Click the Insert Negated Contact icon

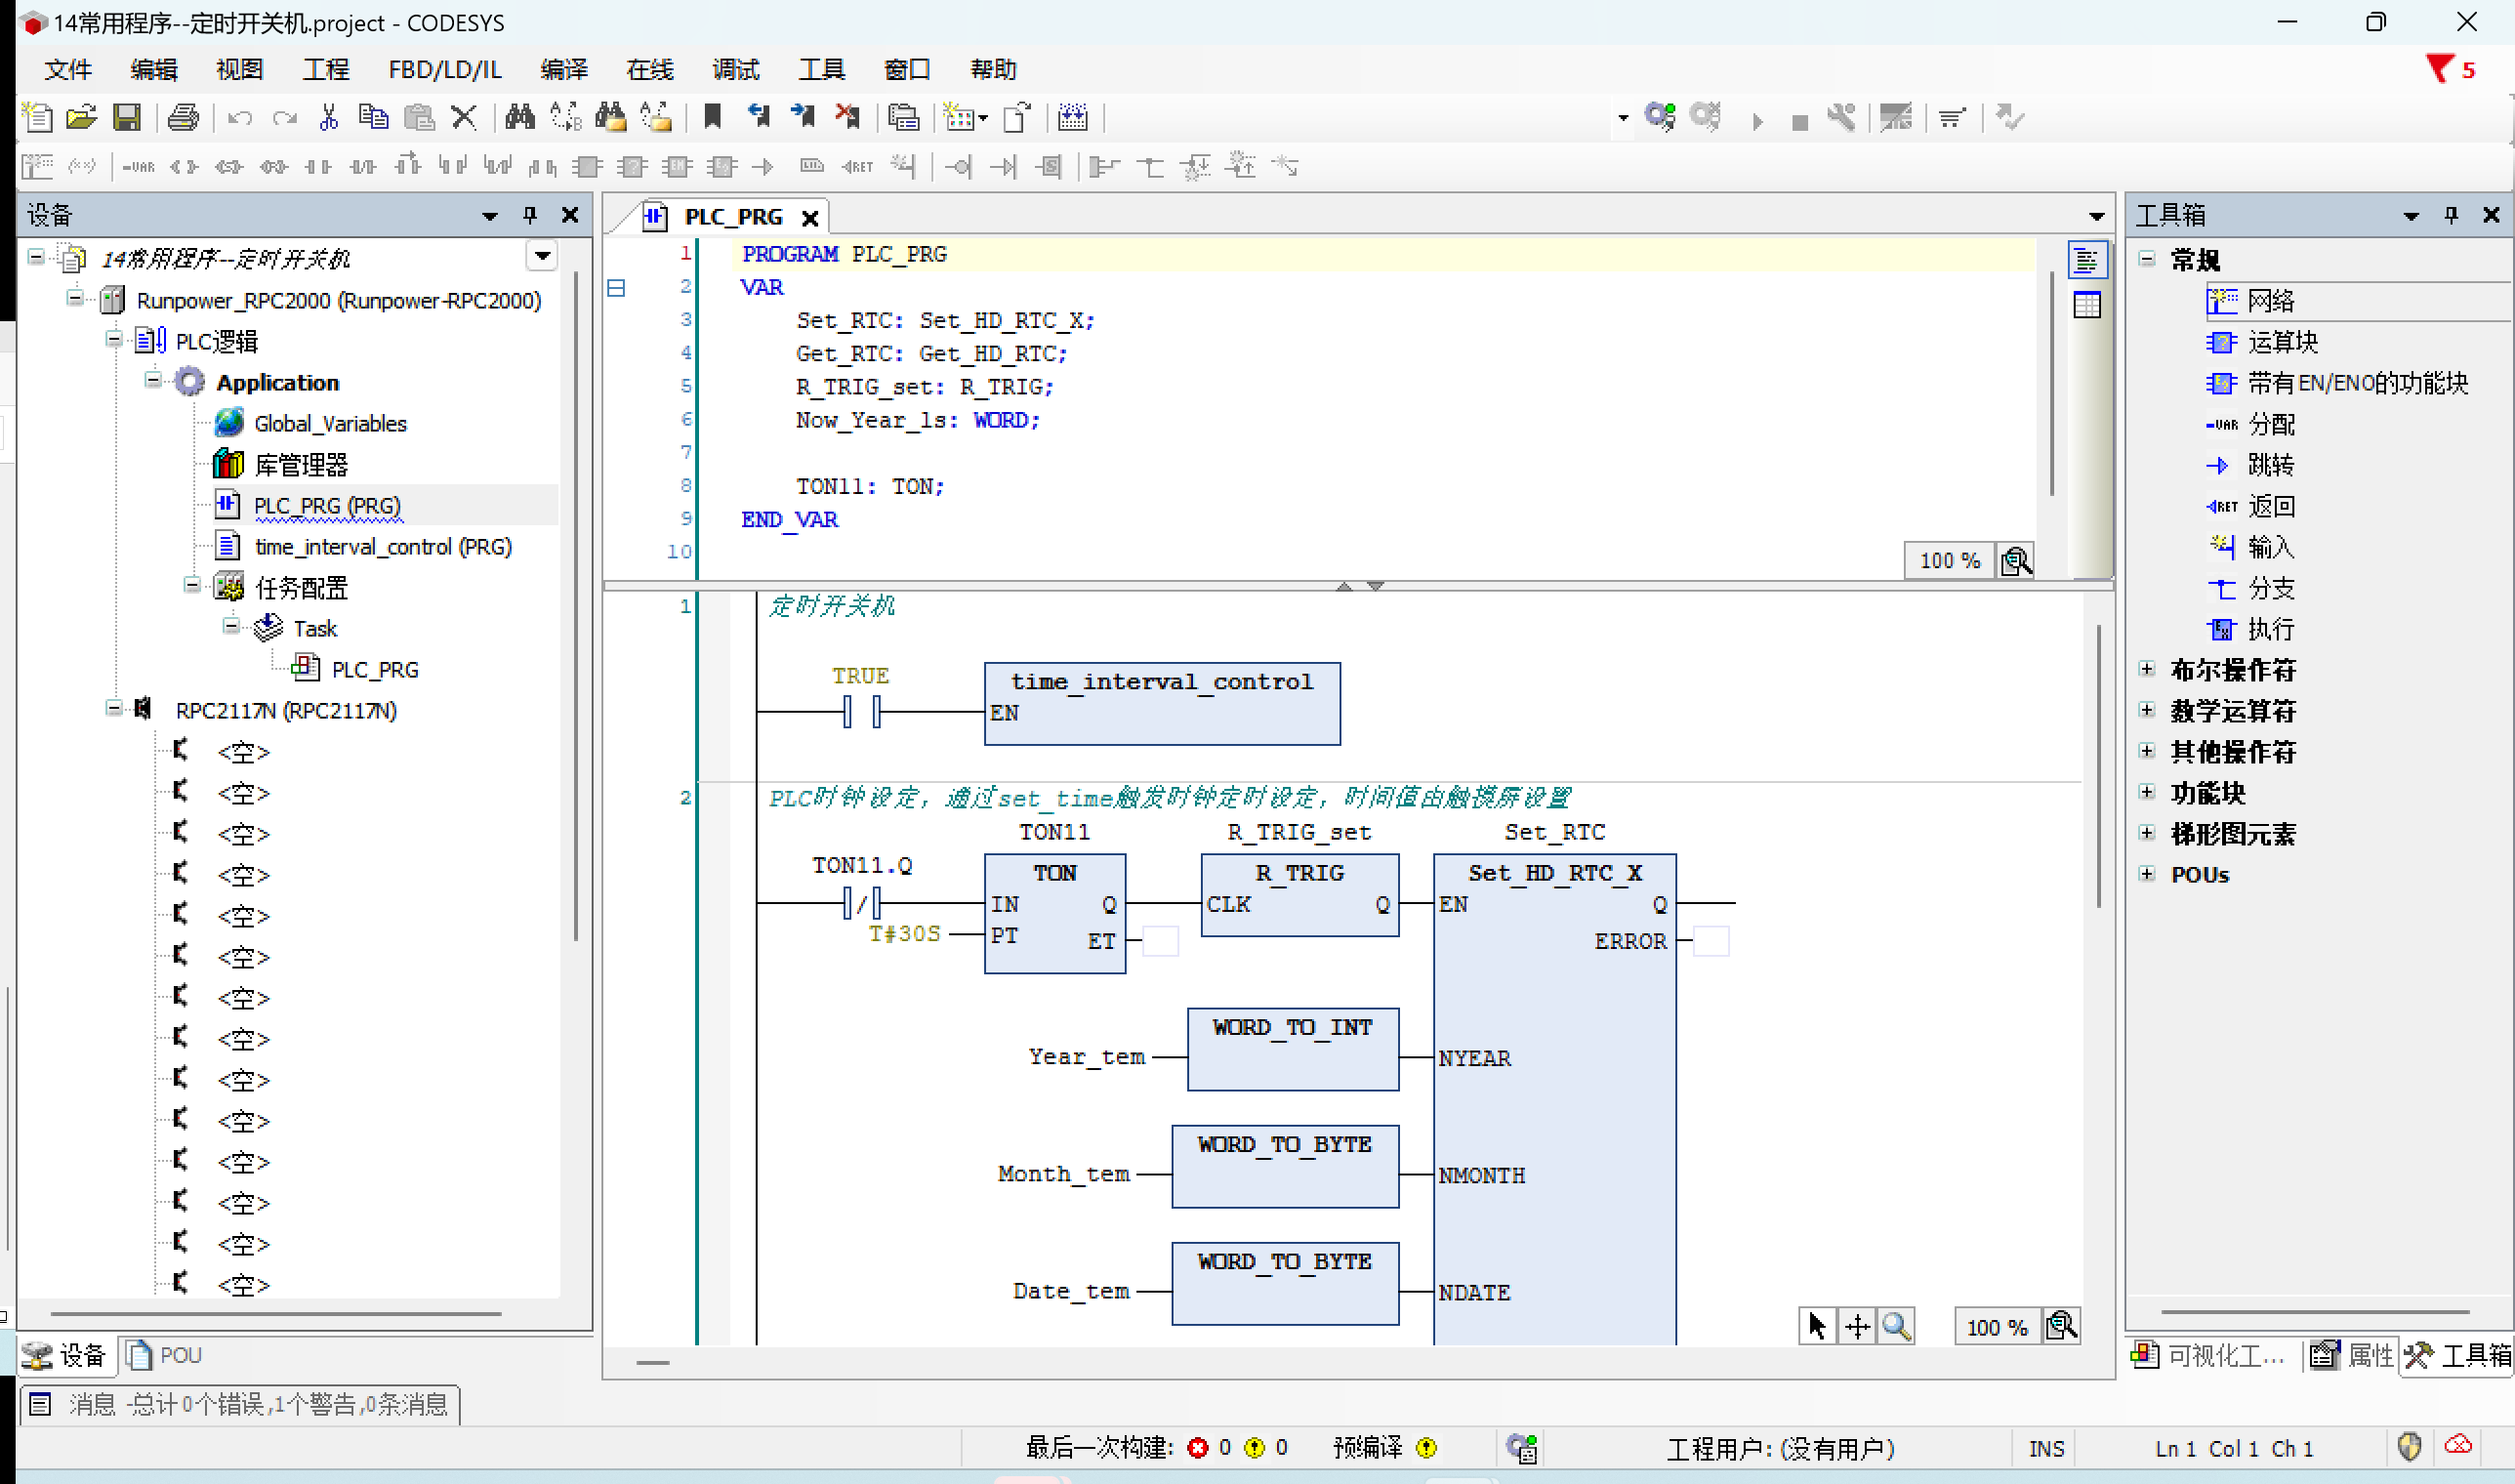point(363,167)
